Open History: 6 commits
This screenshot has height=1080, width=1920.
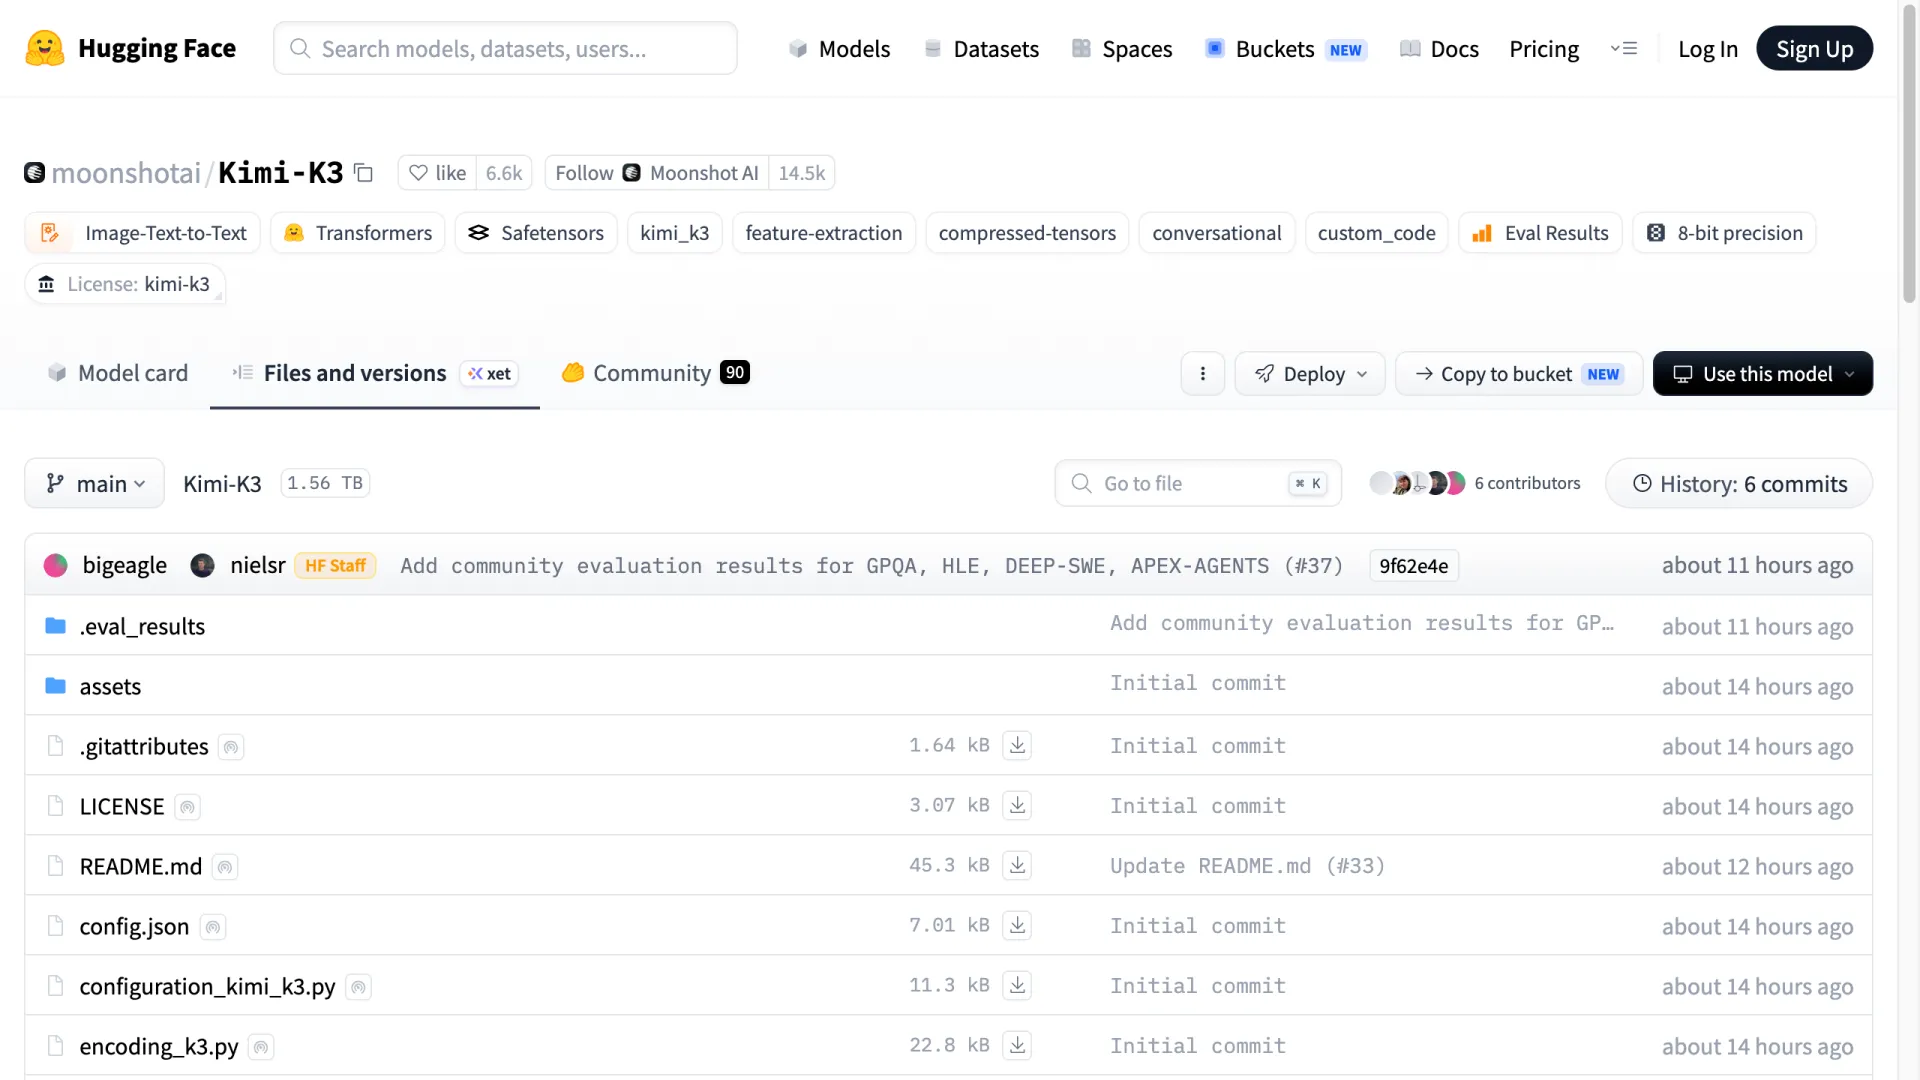[x=1739, y=483]
